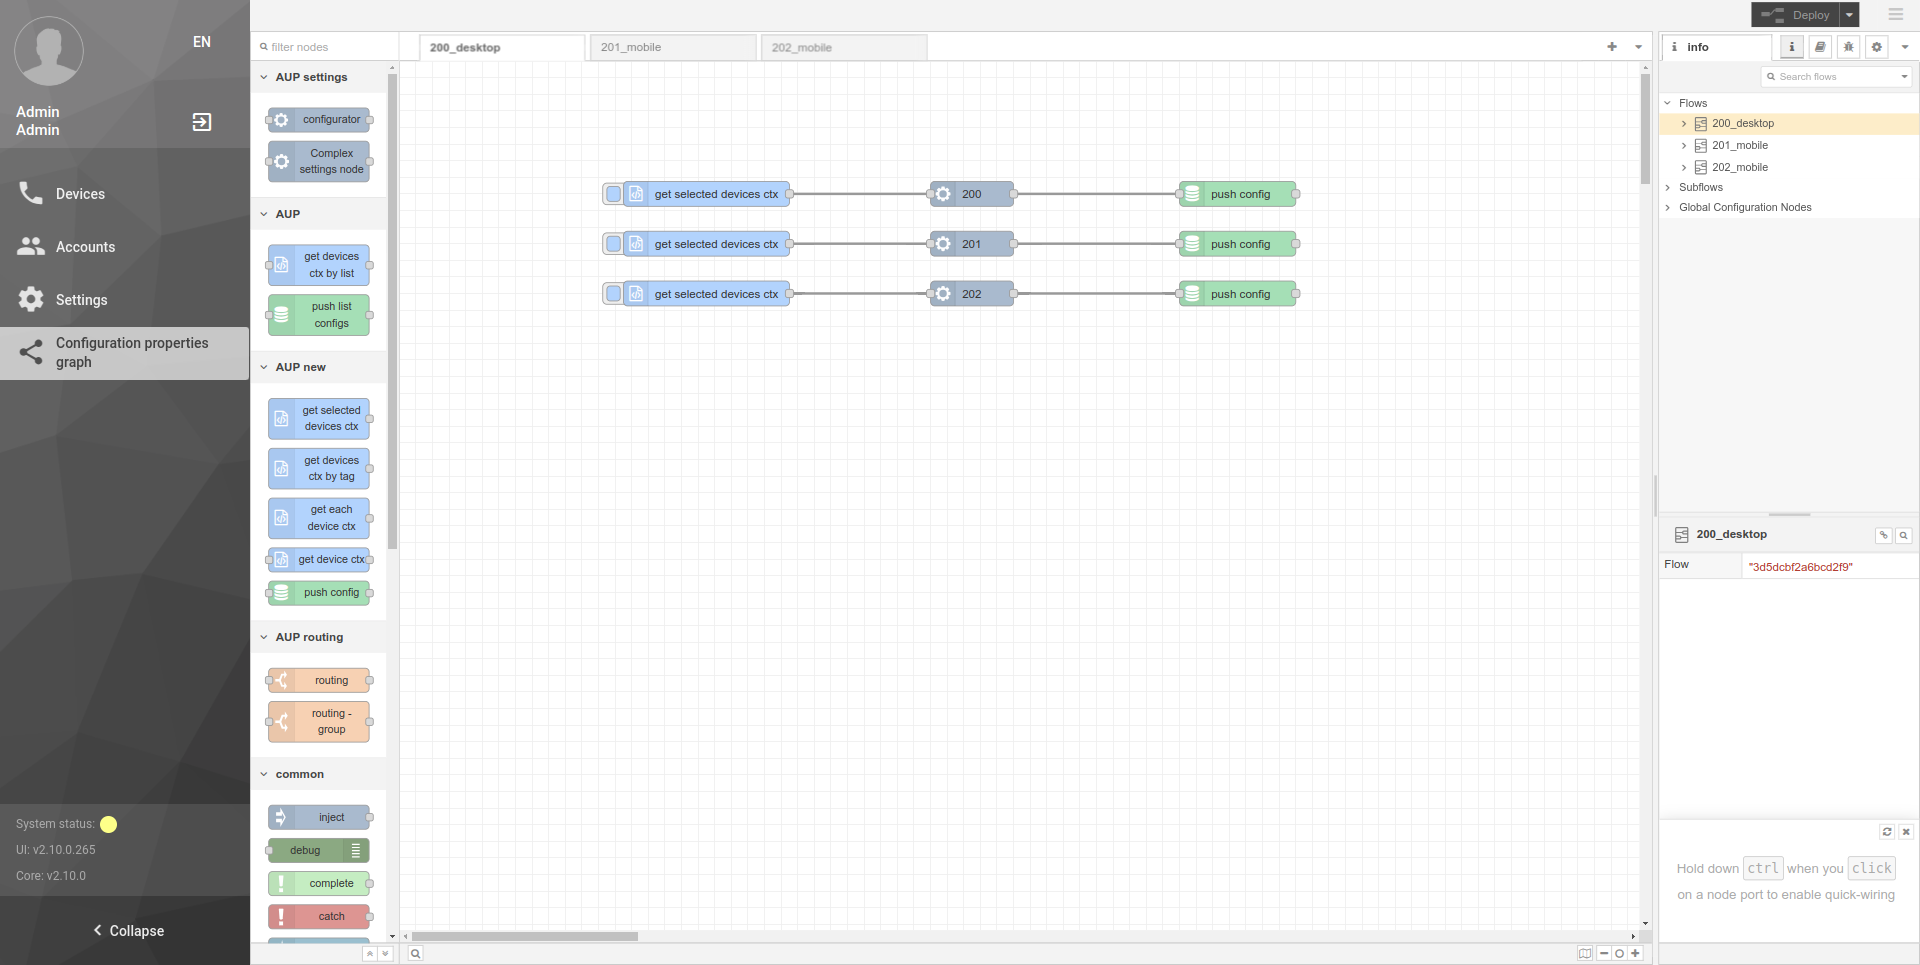Open the debug messages bug icon
Screen dimensions: 1920x965
(x=1848, y=47)
